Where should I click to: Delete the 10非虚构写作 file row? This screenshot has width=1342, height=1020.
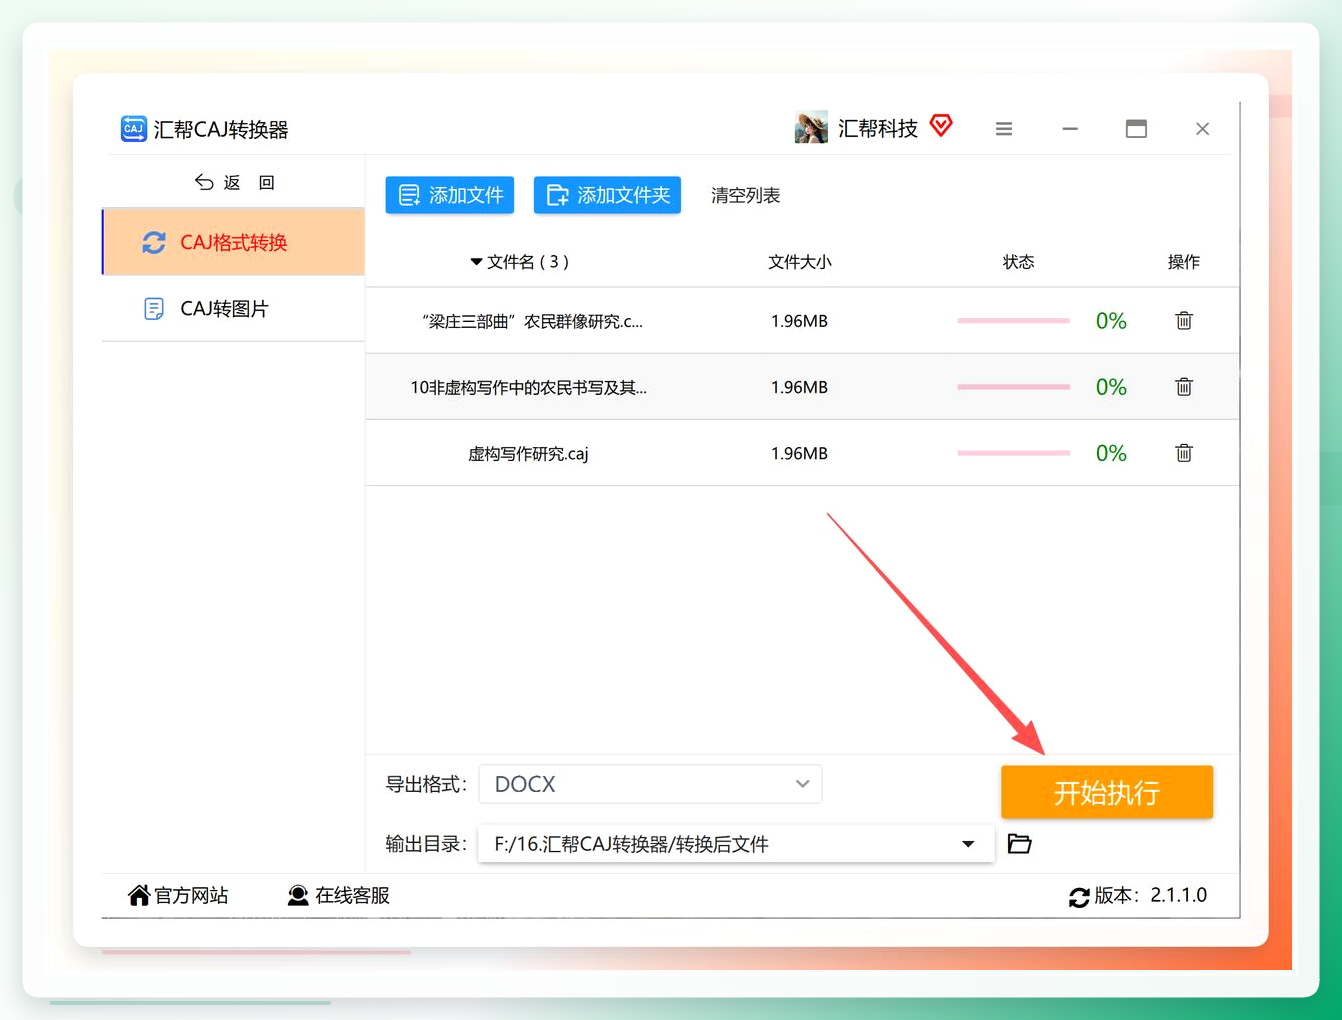(x=1184, y=387)
